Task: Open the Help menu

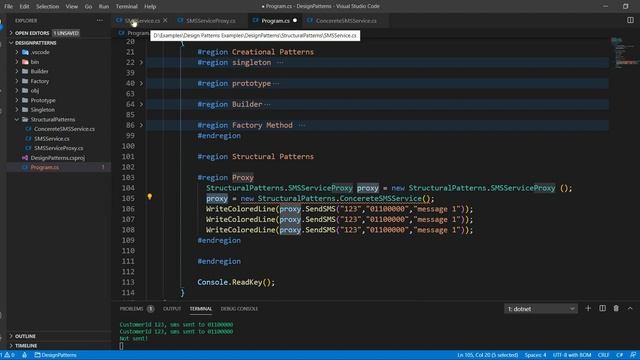Action: [x=150, y=6]
